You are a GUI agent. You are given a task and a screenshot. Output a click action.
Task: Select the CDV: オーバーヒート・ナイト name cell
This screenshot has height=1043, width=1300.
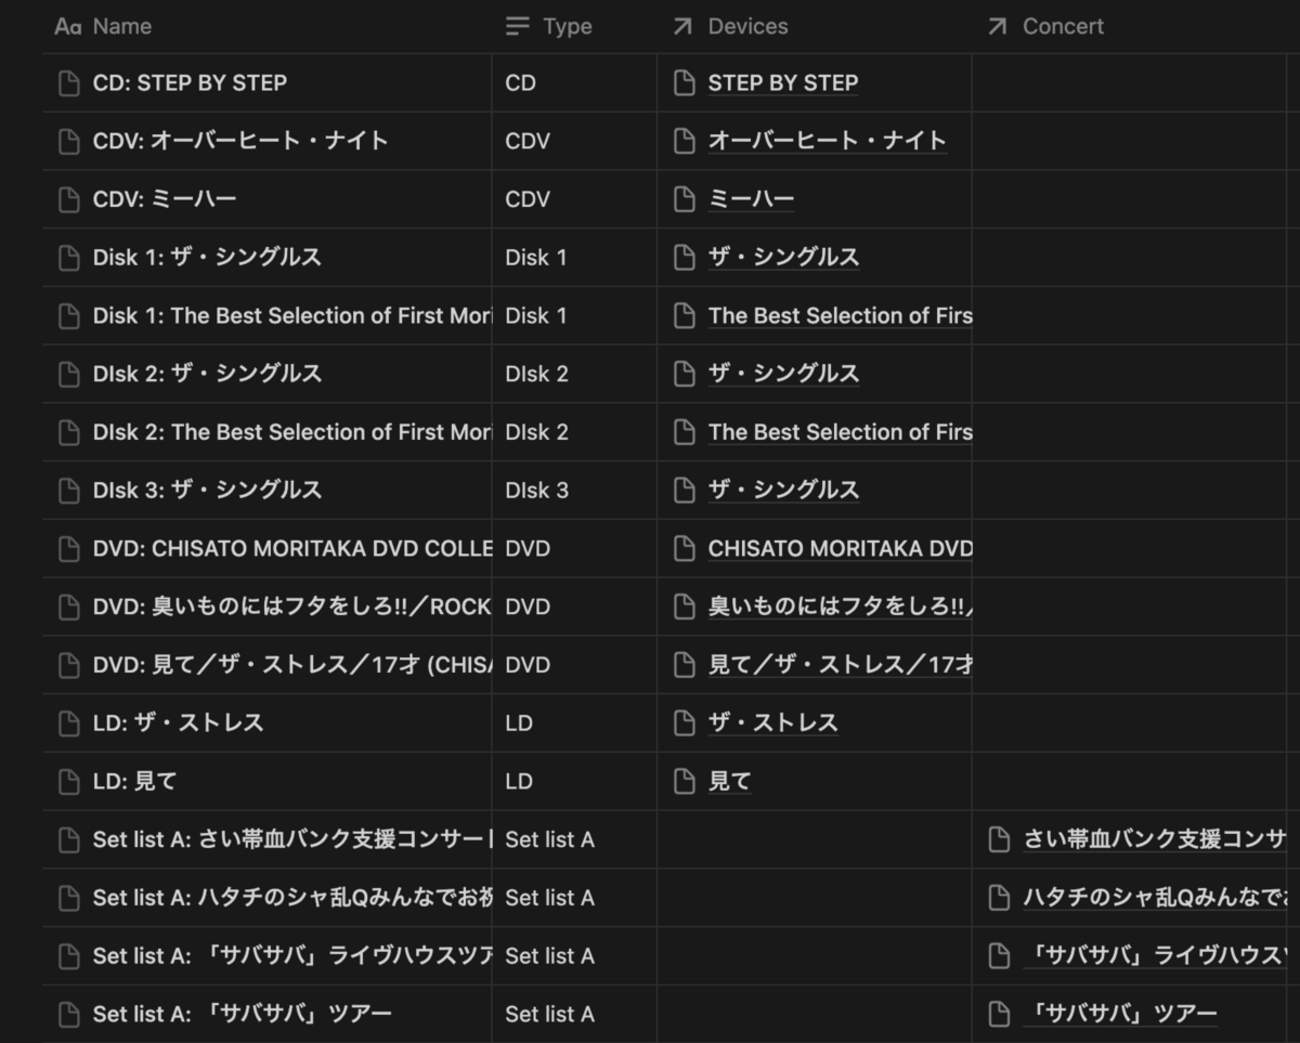point(267,141)
